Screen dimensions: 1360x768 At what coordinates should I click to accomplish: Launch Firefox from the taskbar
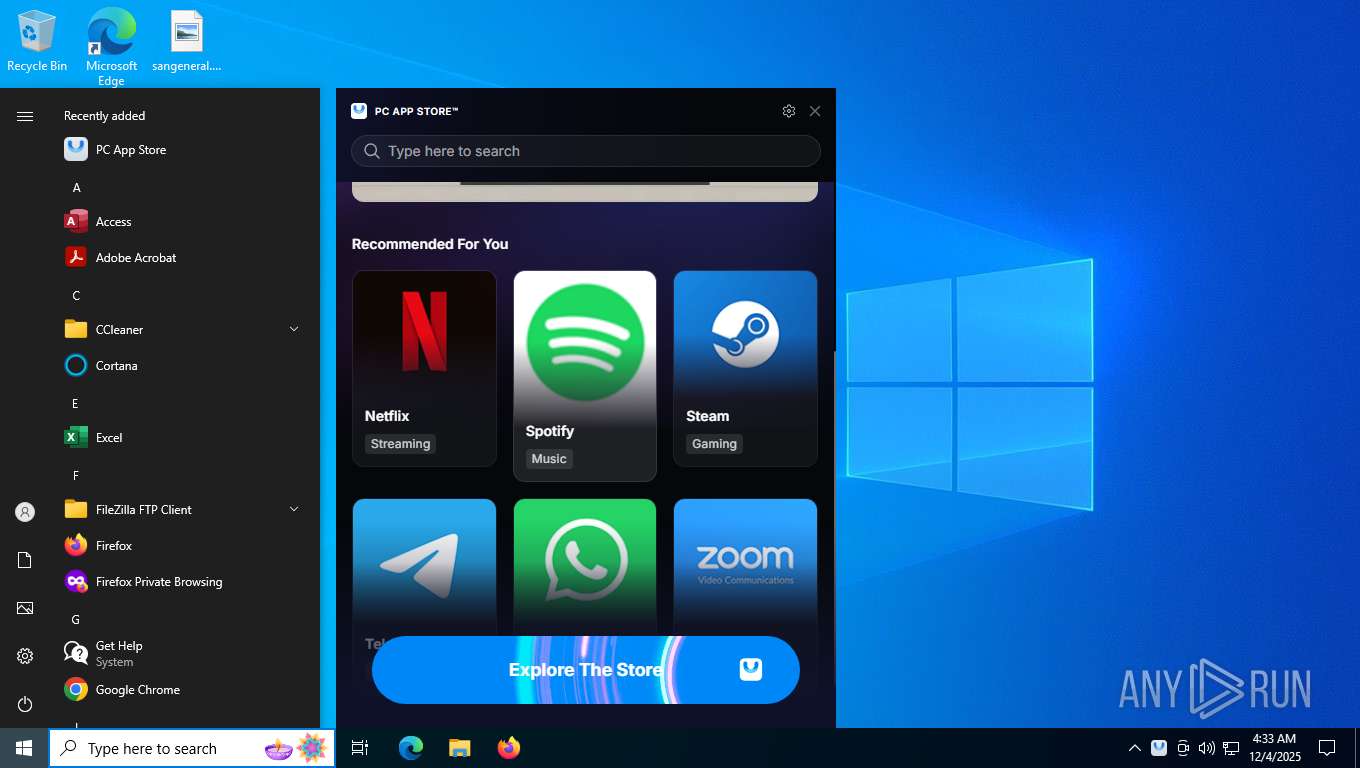(509, 748)
